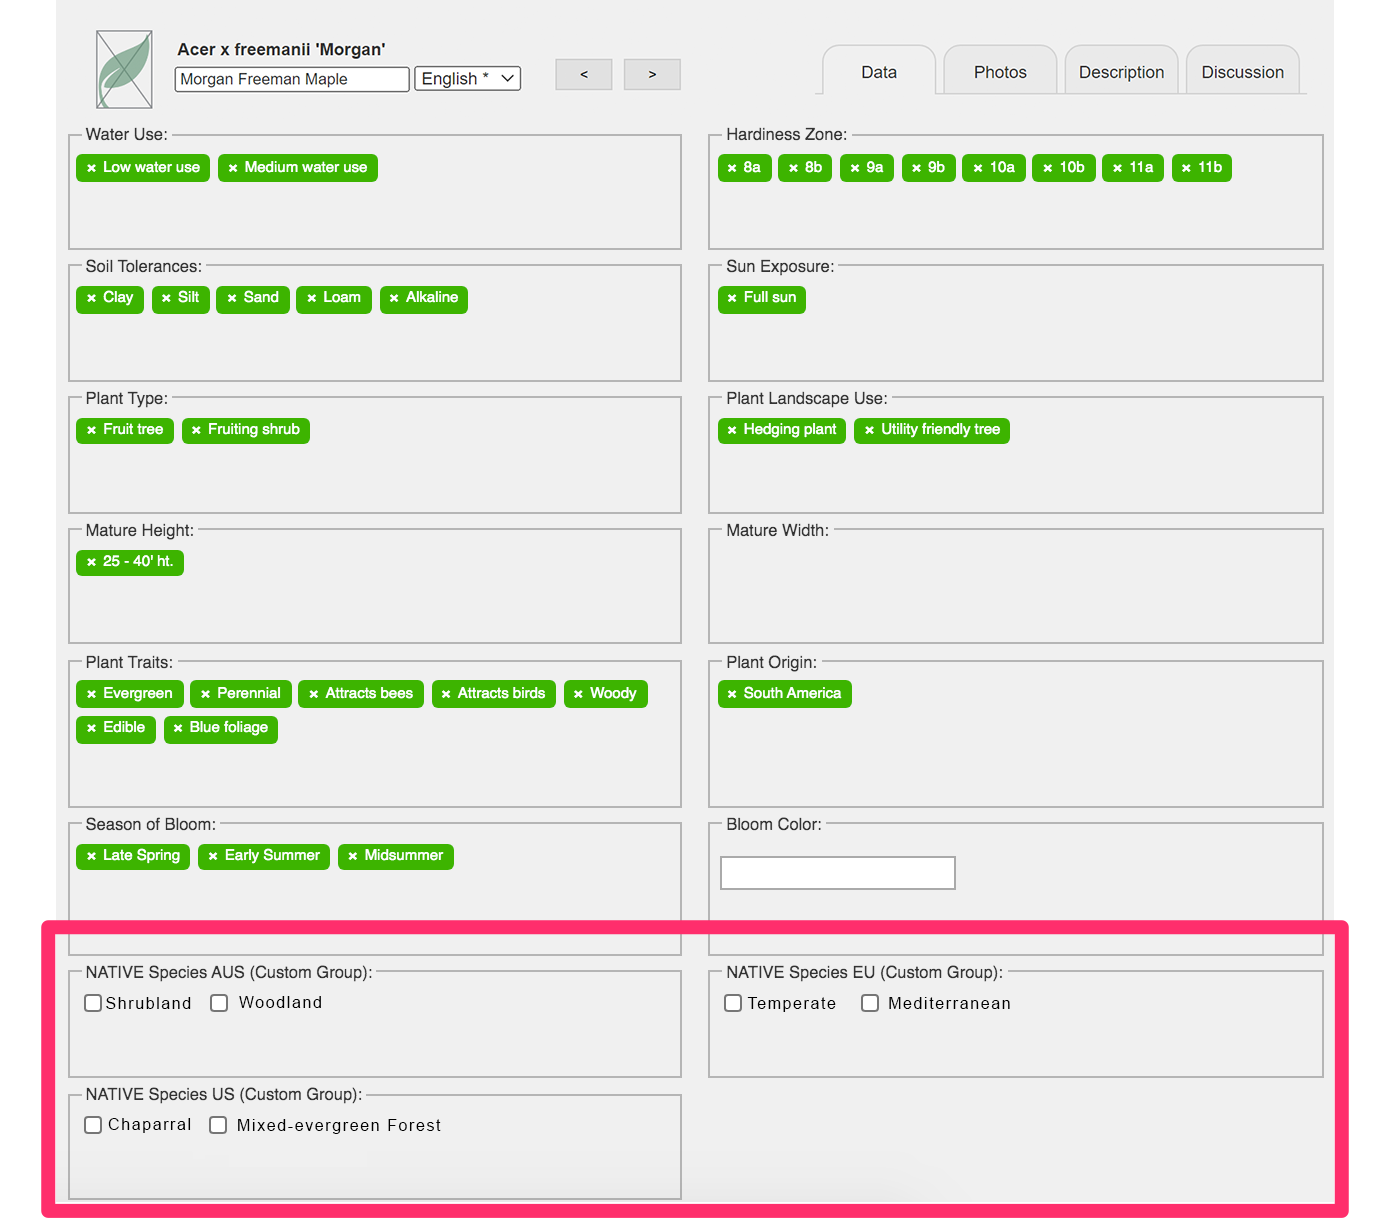The image size is (1390, 1218).
Task: Remove the Full sun tag
Action: pos(732,298)
